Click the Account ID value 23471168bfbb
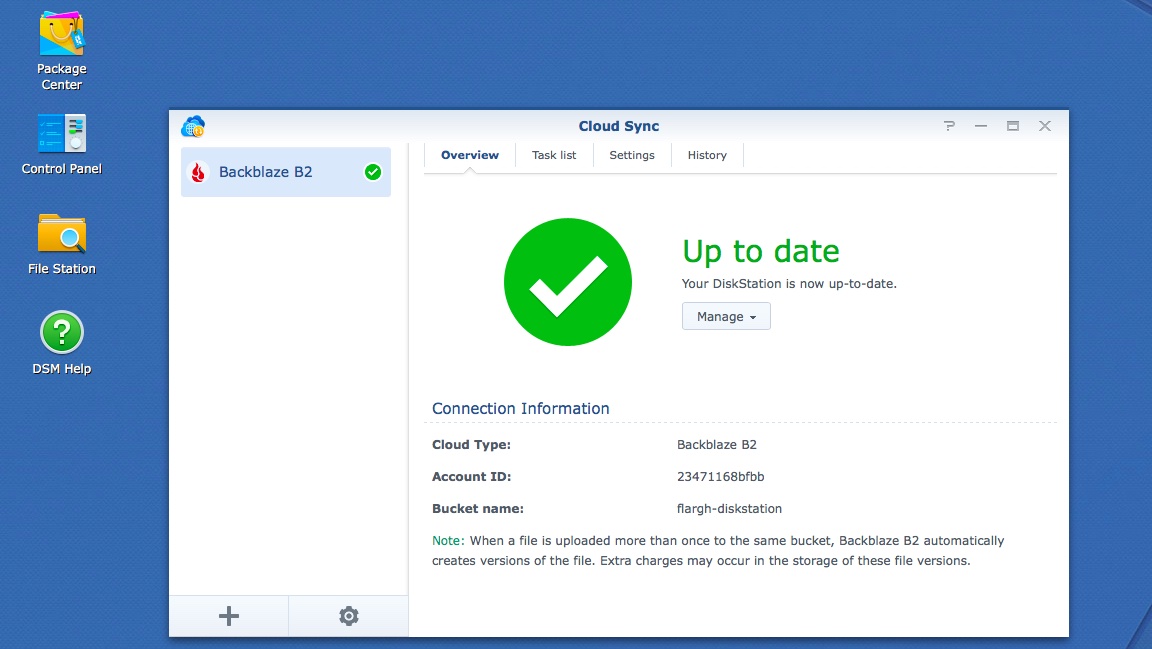 click(720, 476)
